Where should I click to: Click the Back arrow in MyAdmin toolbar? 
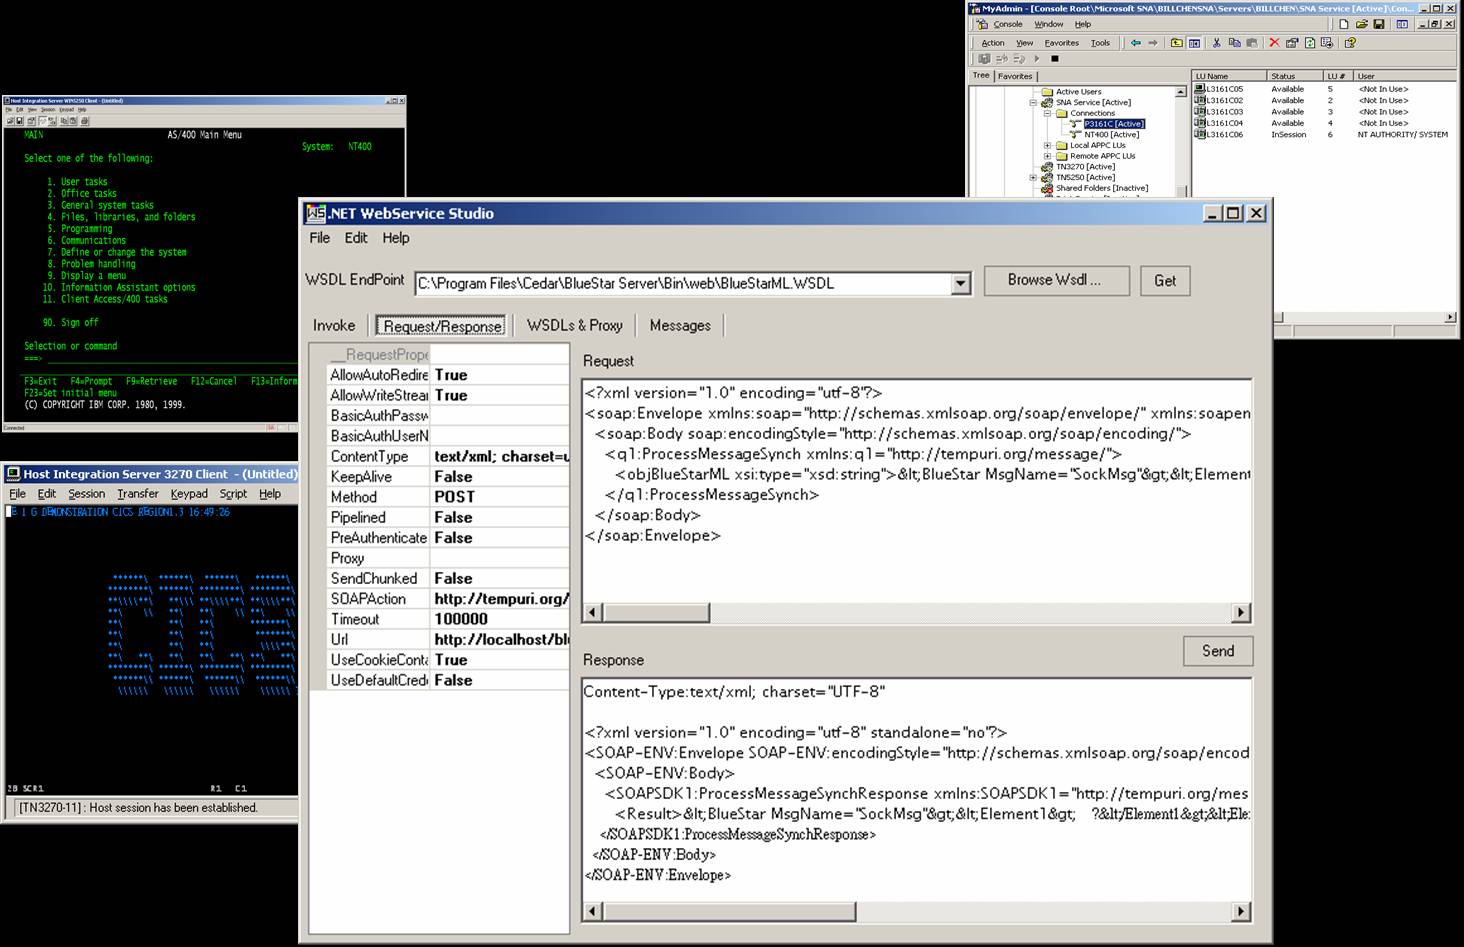[x=1136, y=43]
